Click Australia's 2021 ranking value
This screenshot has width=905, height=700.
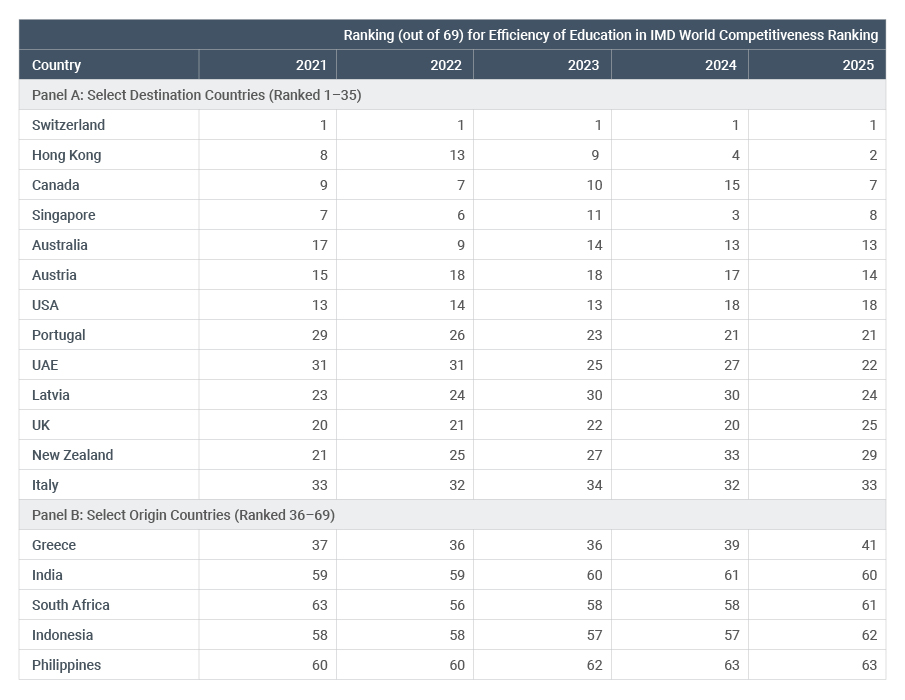click(x=317, y=245)
